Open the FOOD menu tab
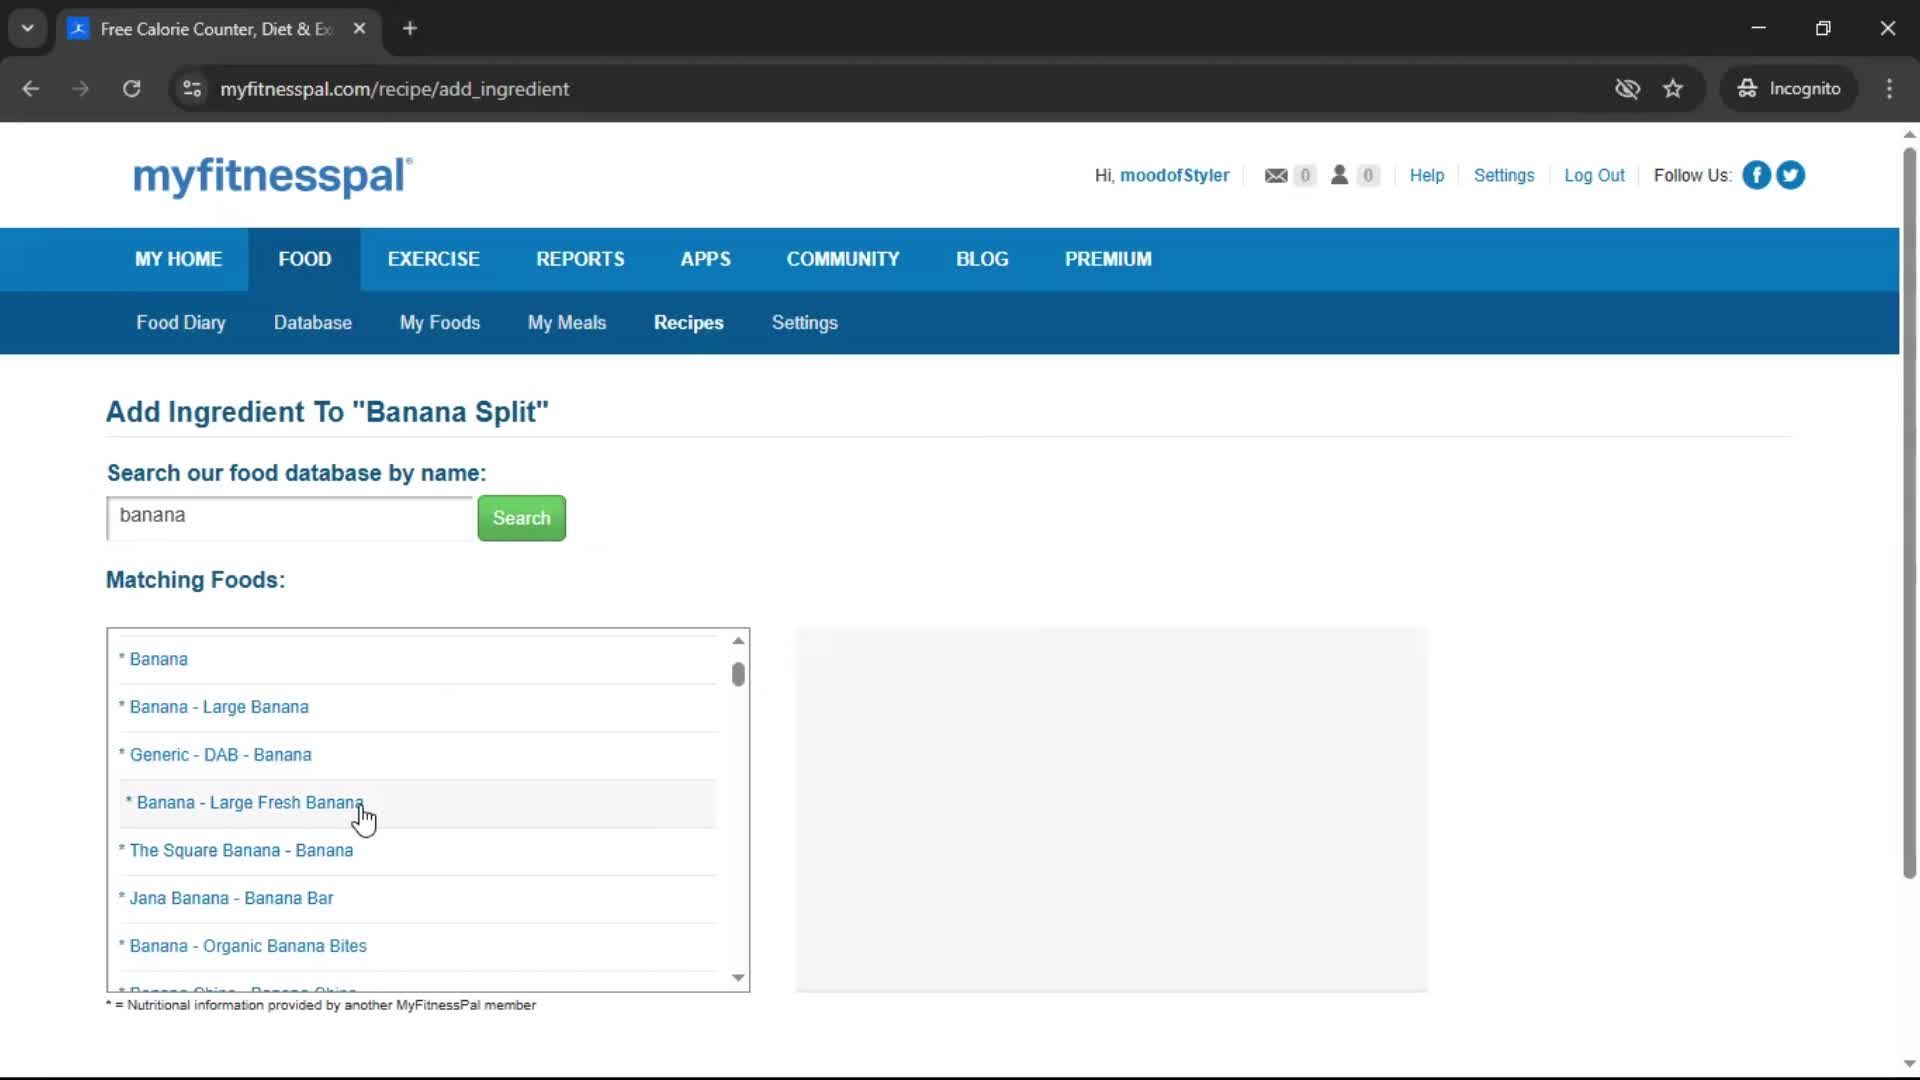1920x1080 pixels. [x=305, y=259]
